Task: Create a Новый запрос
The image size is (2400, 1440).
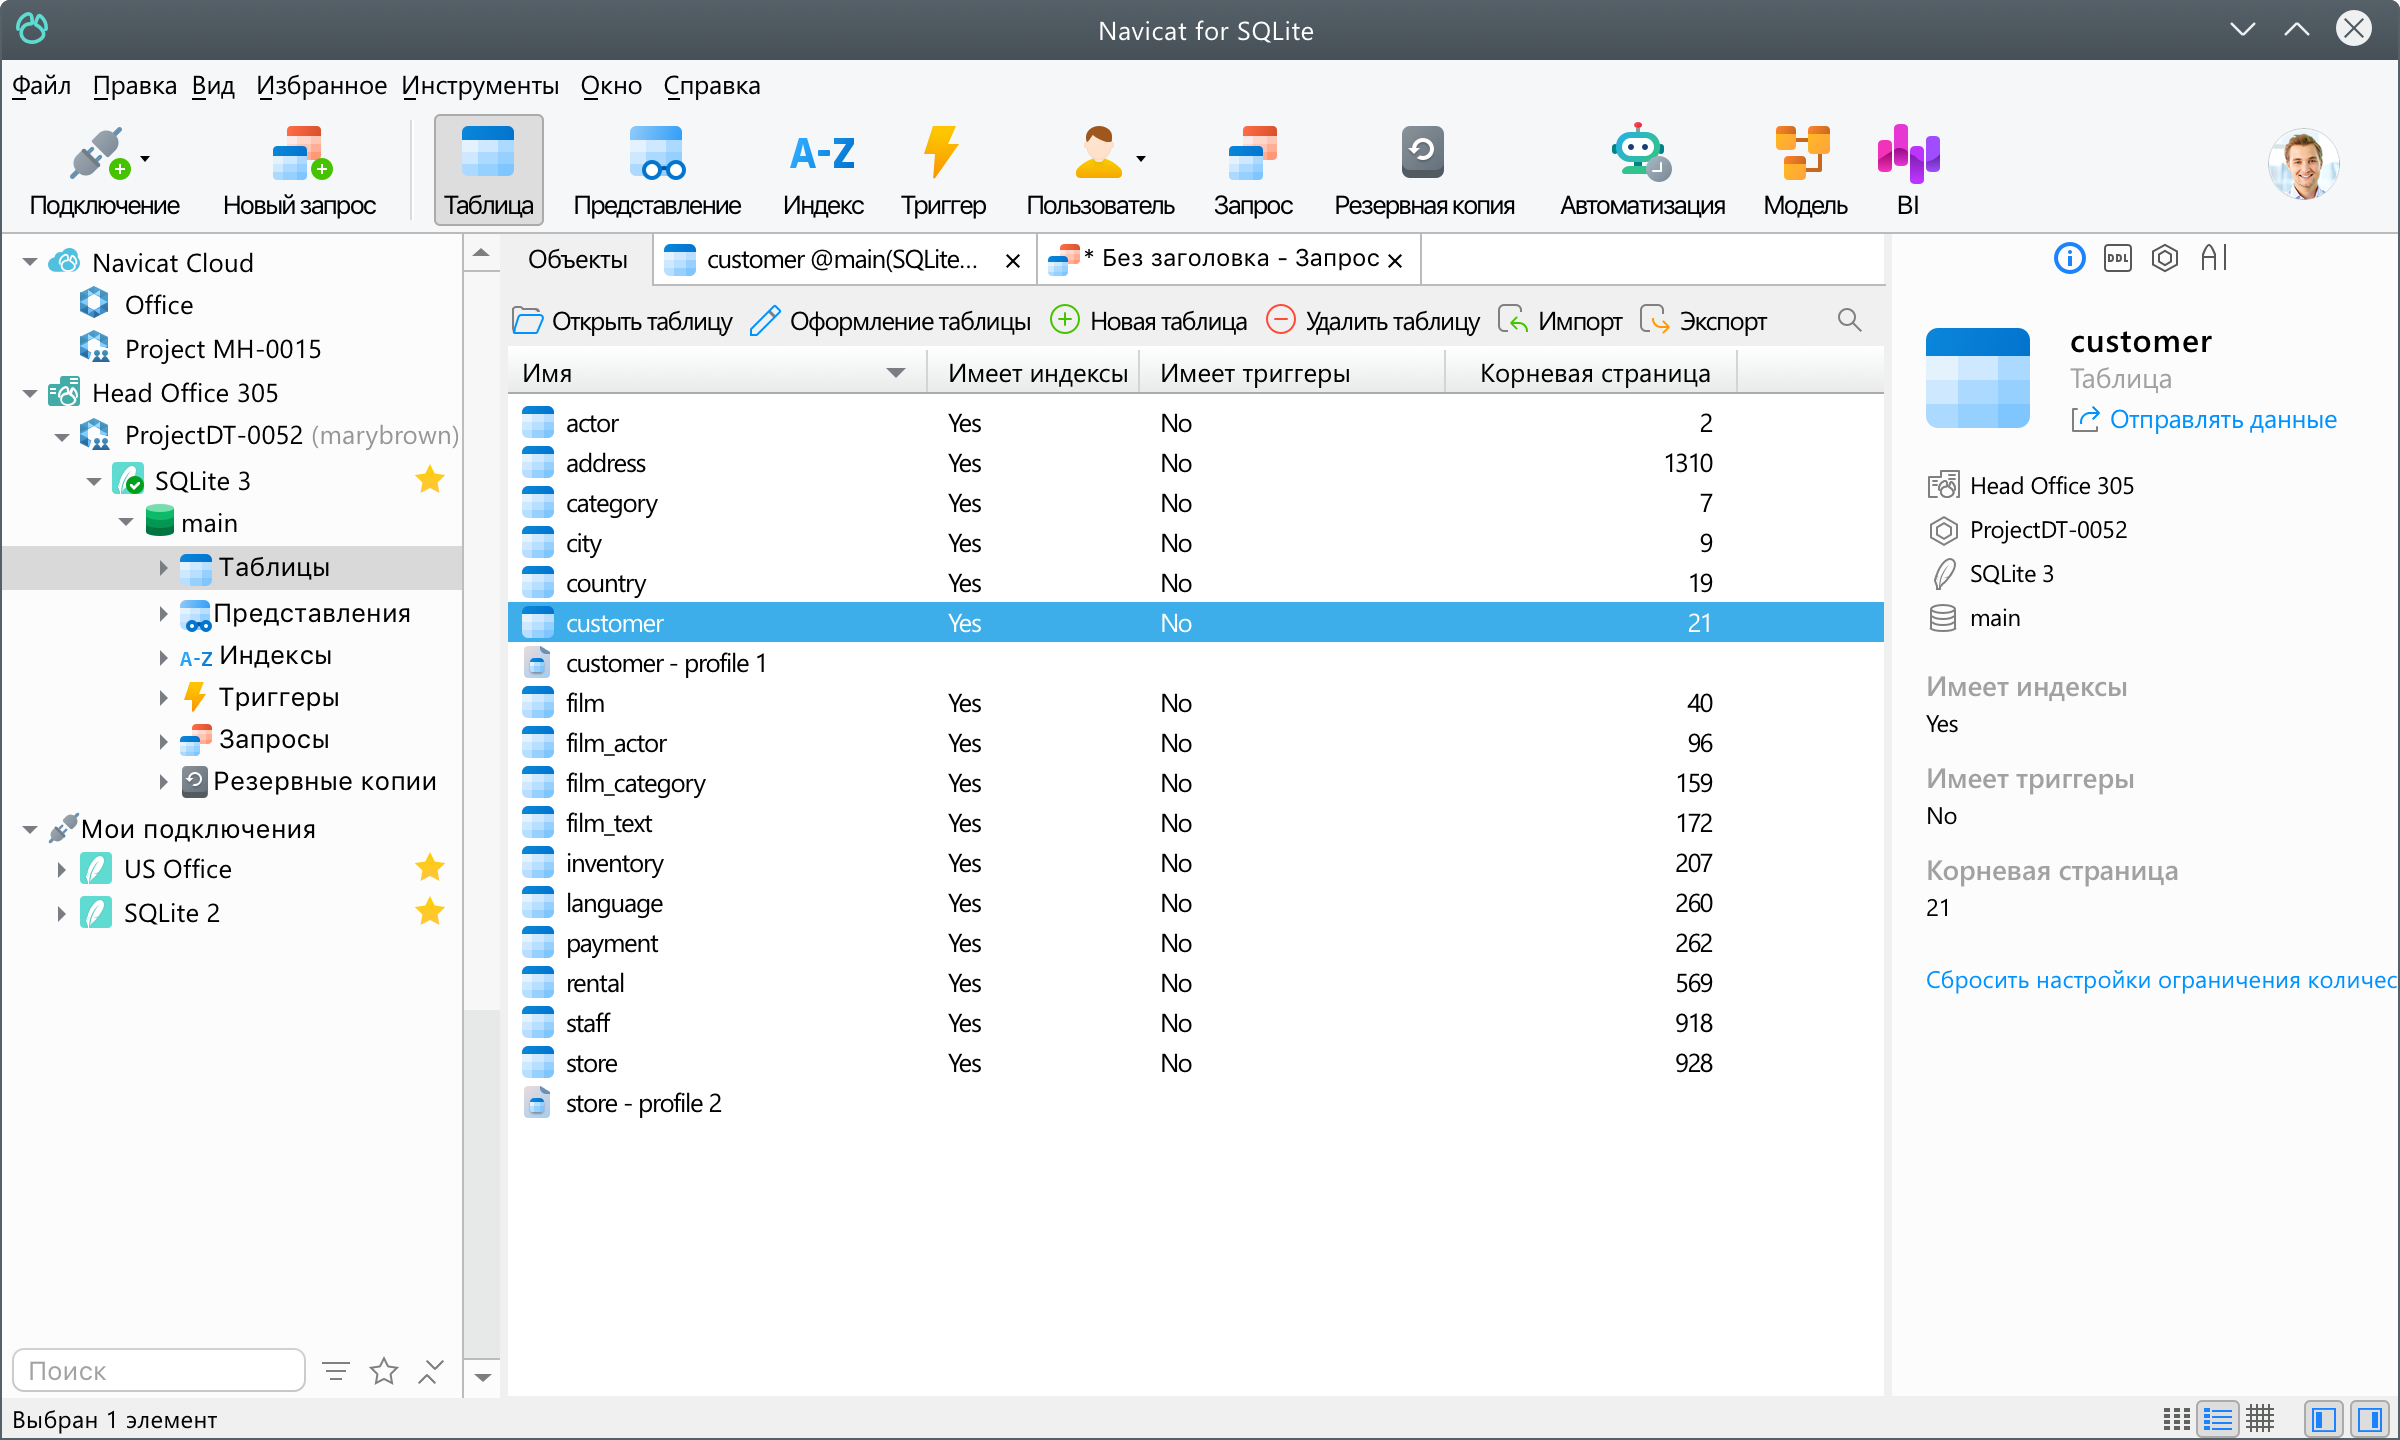Action: point(299,172)
